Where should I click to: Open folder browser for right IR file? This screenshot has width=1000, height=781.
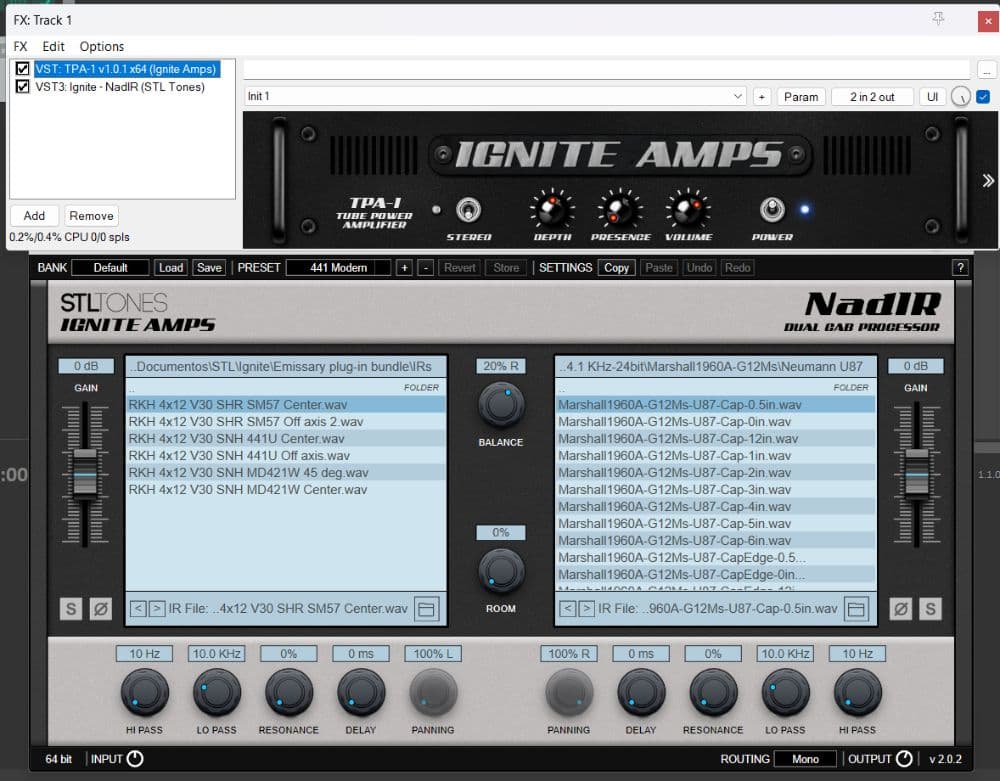[x=857, y=609]
